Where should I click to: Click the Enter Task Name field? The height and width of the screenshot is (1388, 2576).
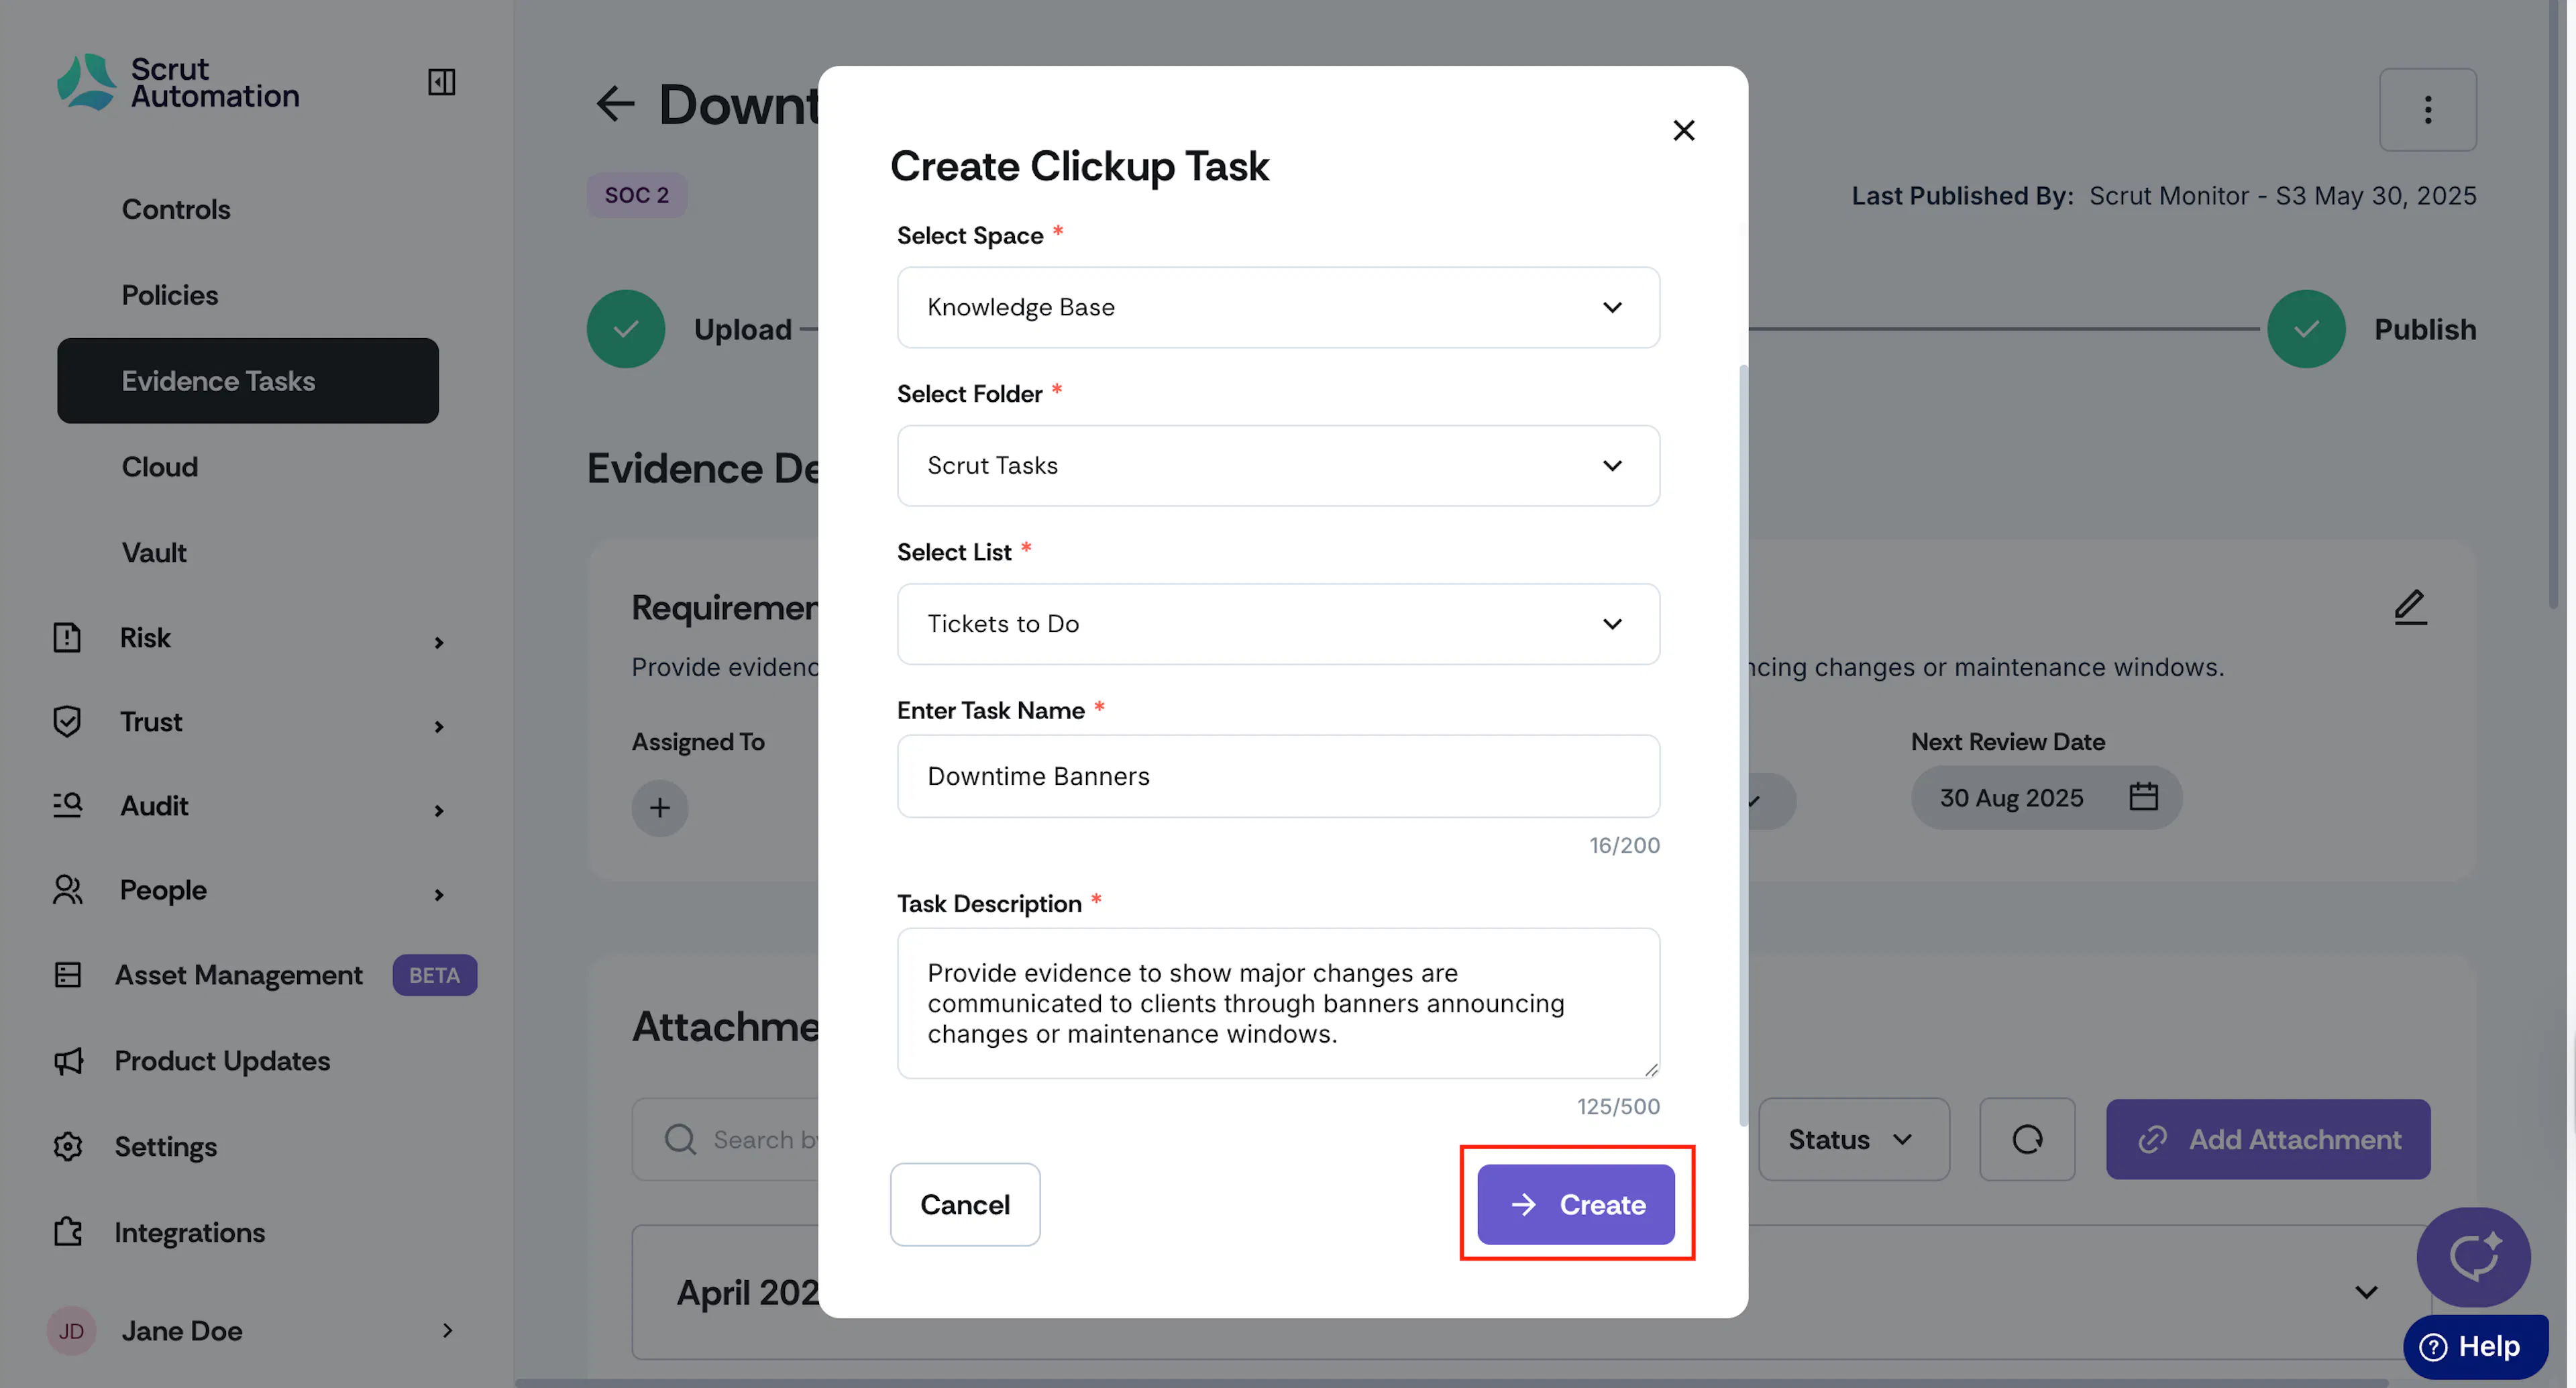point(1278,776)
